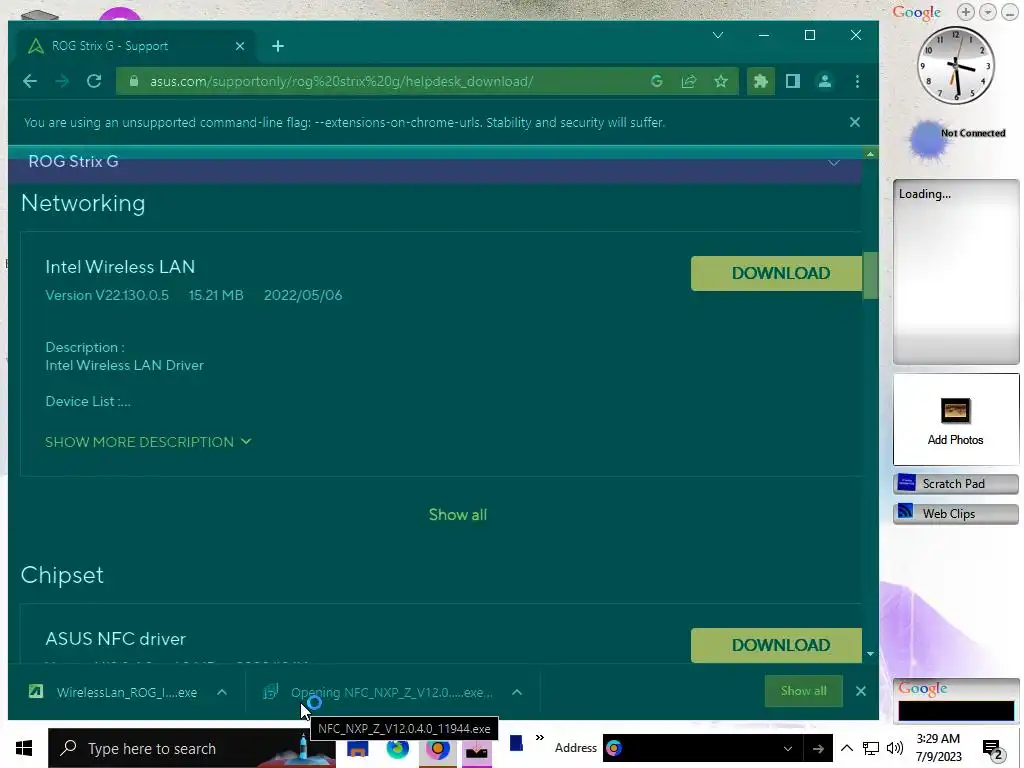
Task: Open a new browser tab
Action: pos(278,46)
